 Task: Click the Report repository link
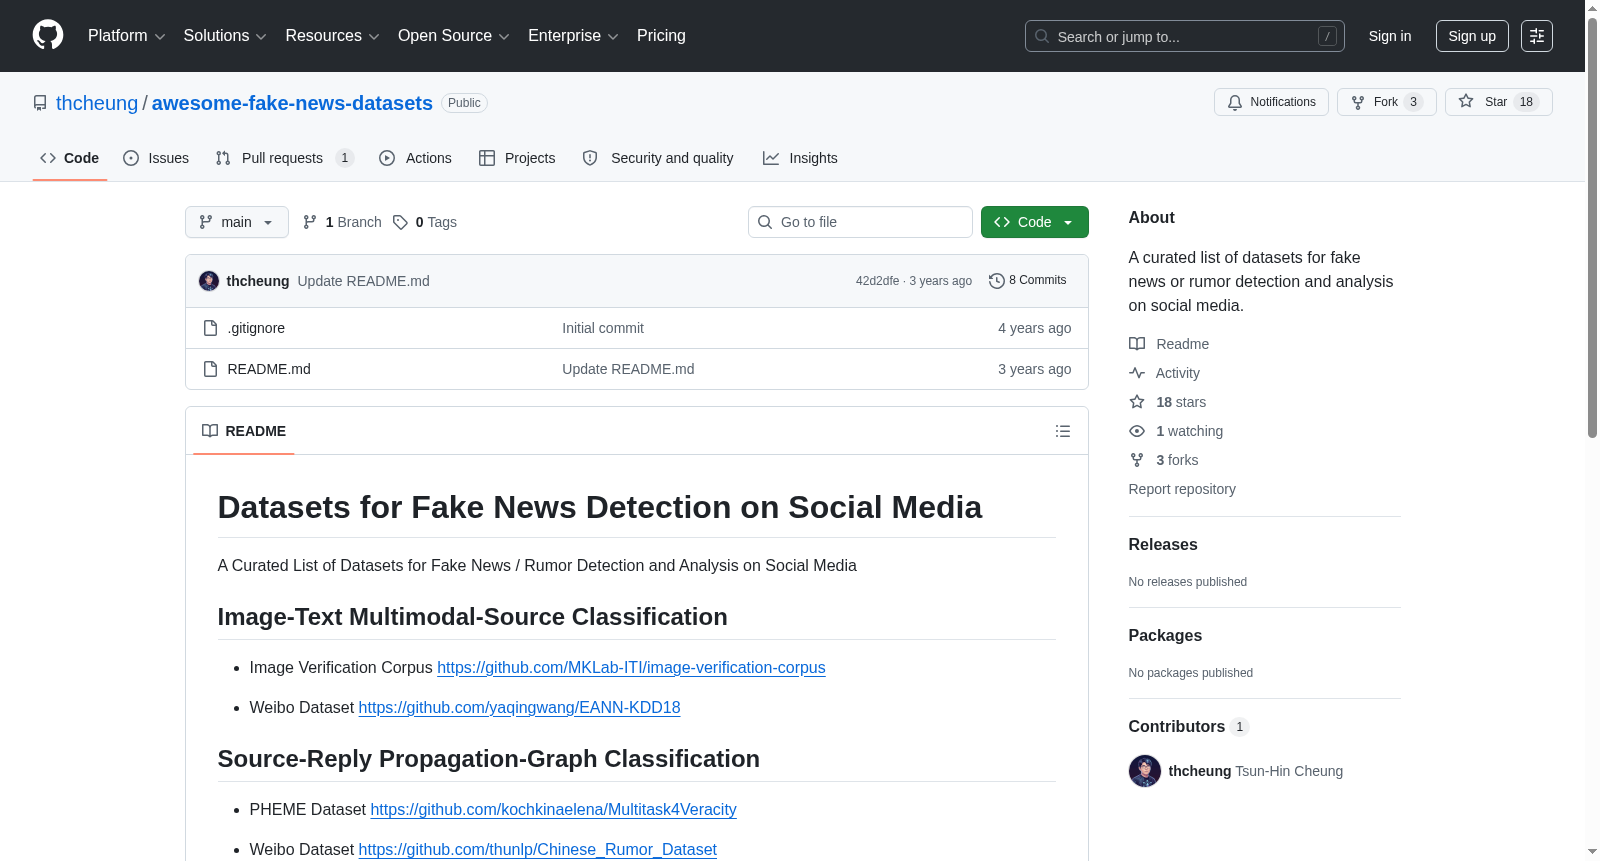click(x=1182, y=489)
